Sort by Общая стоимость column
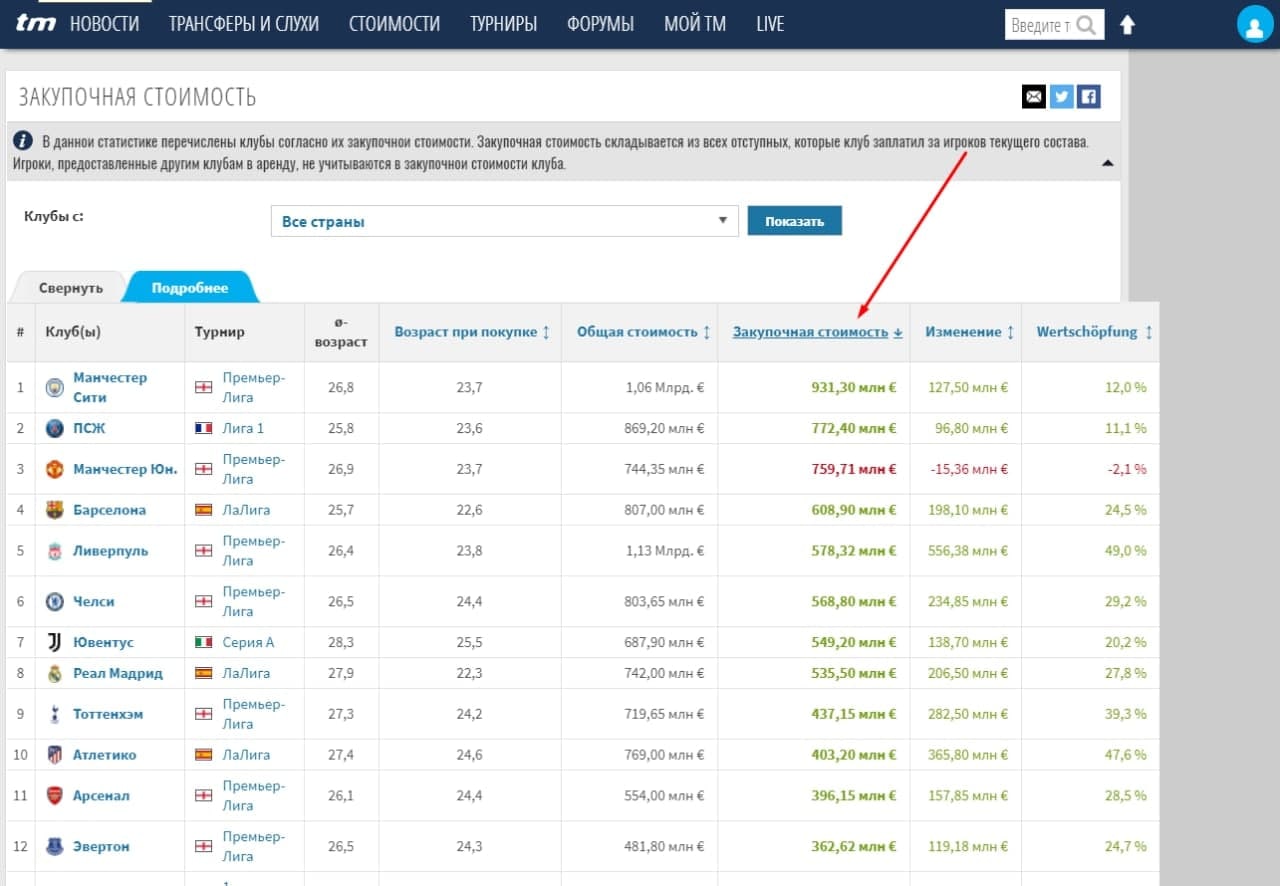This screenshot has height=886, width=1280. click(643, 332)
